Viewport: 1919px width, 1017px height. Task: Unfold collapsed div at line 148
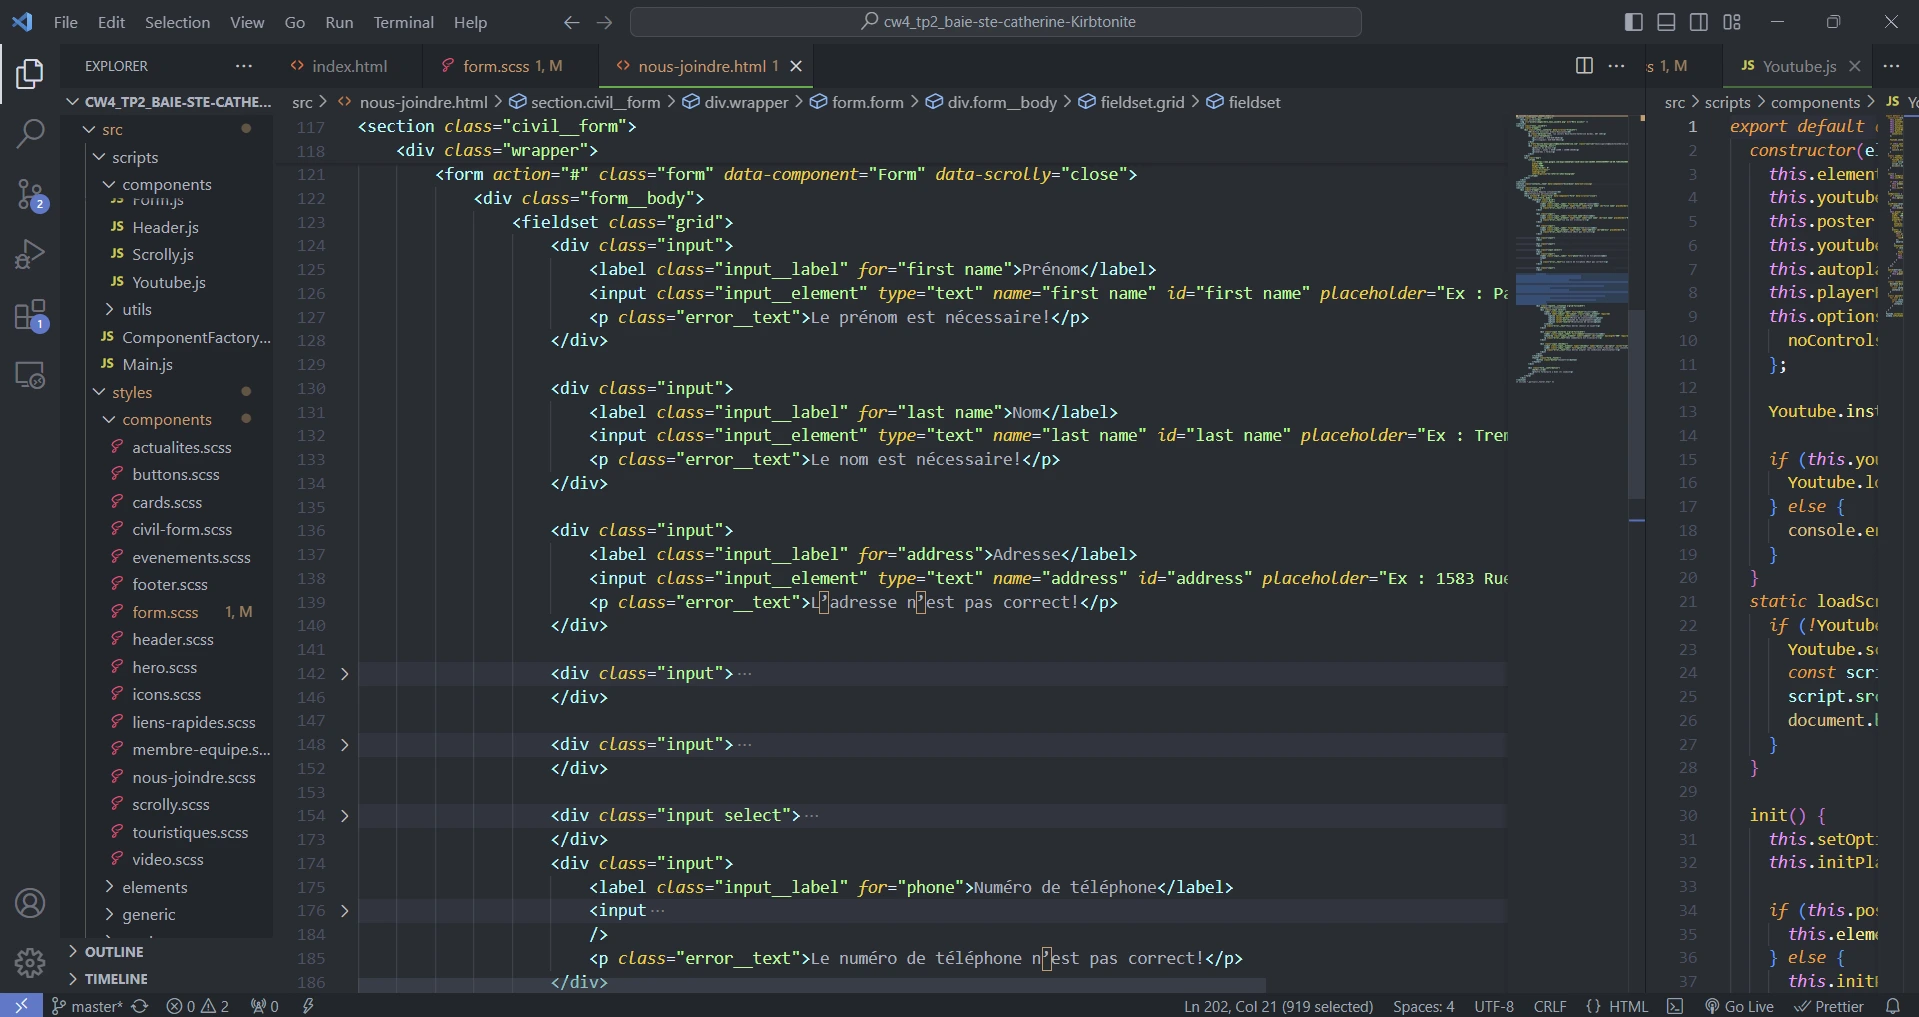[x=345, y=745]
